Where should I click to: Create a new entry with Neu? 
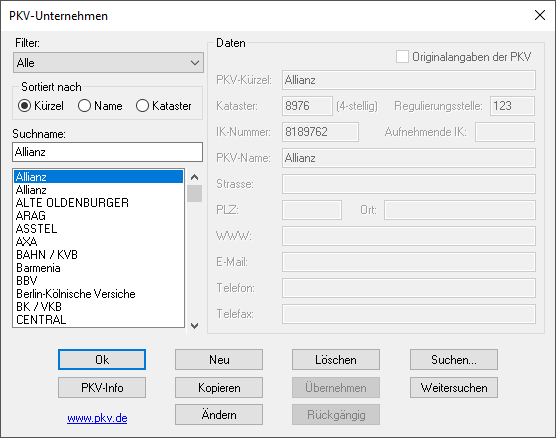pos(219,360)
